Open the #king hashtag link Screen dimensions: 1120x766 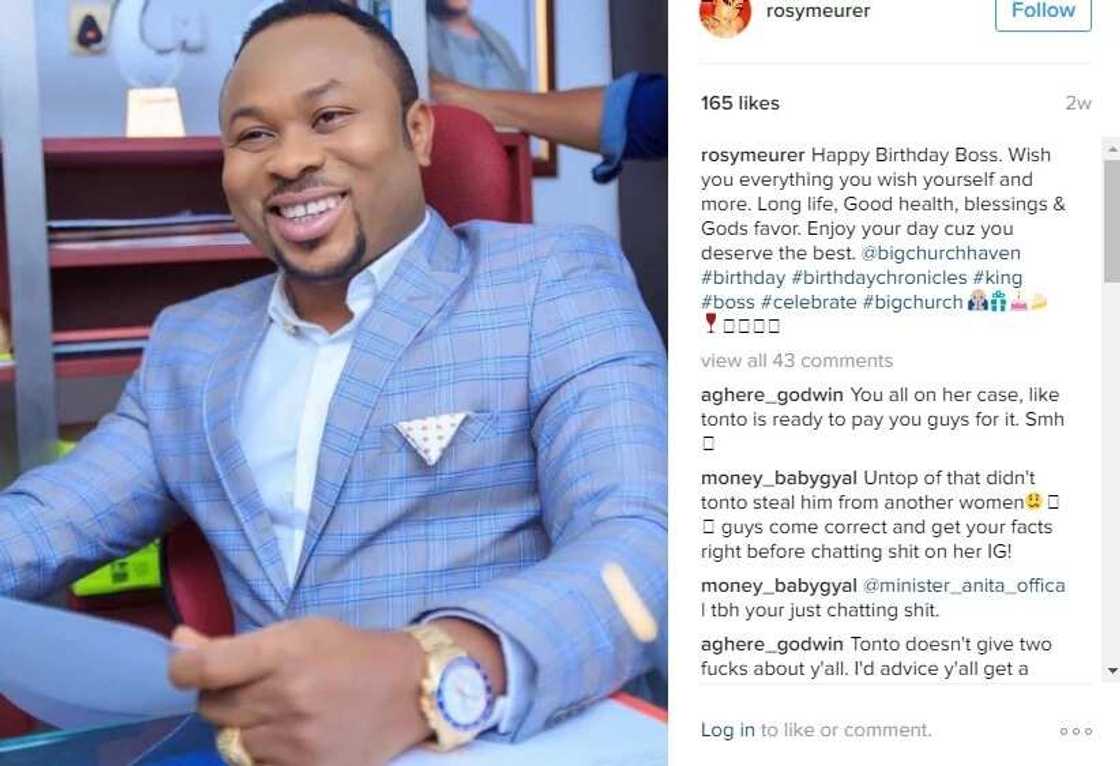coord(997,278)
